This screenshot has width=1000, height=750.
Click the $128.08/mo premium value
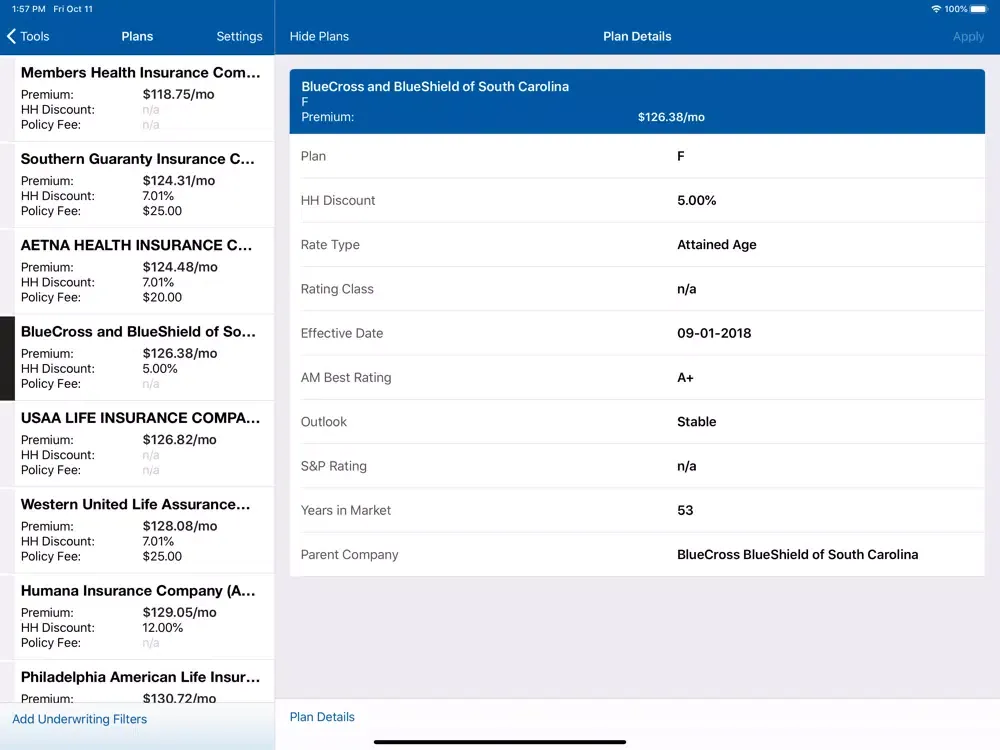(x=180, y=526)
